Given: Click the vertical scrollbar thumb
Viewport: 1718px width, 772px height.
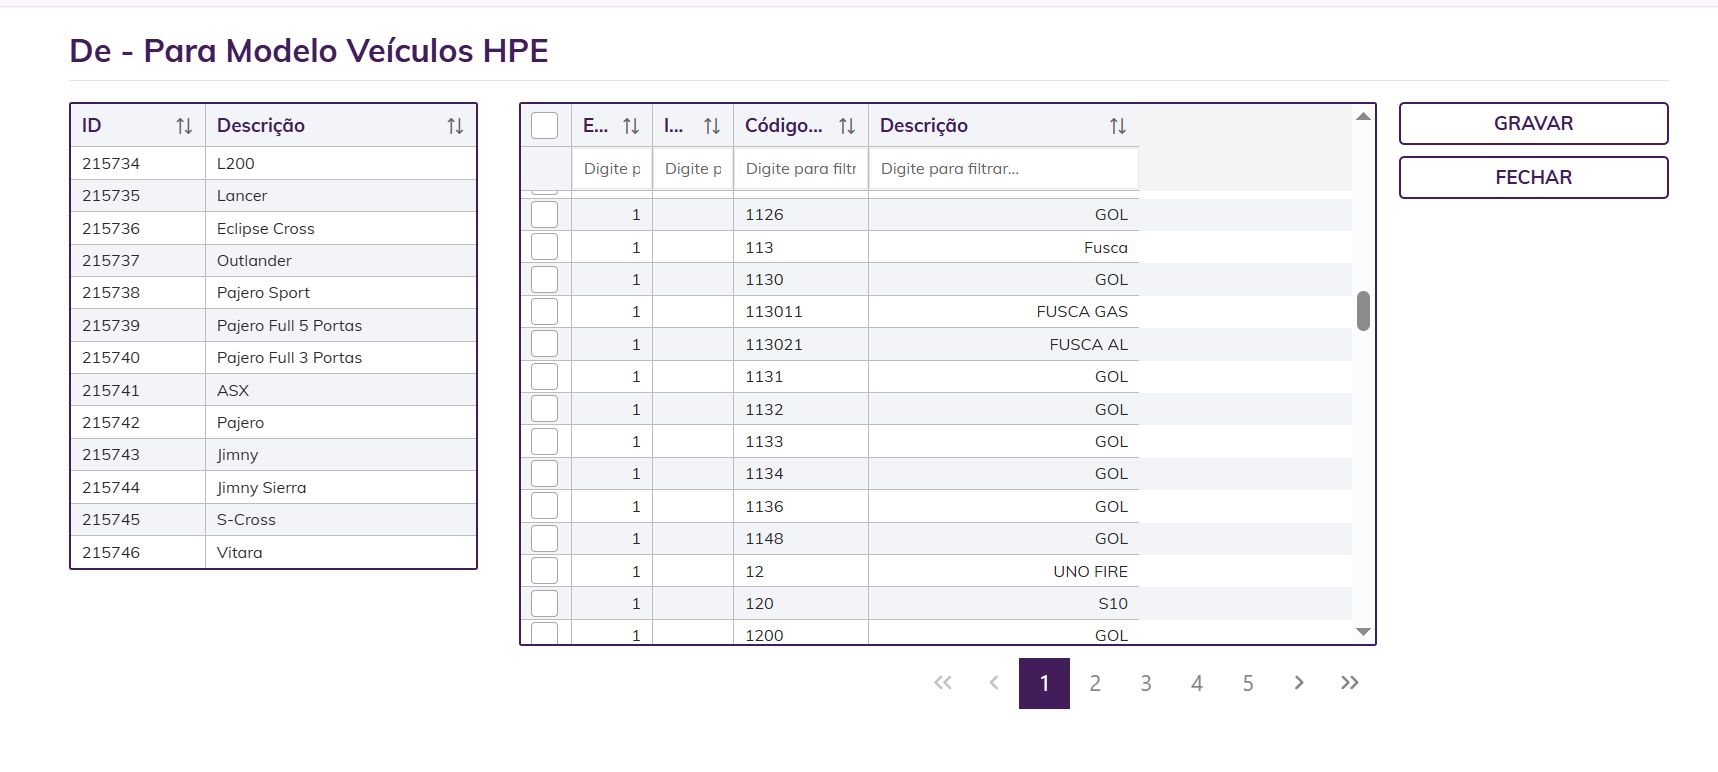Looking at the screenshot, I should pyautogui.click(x=1363, y=311).
